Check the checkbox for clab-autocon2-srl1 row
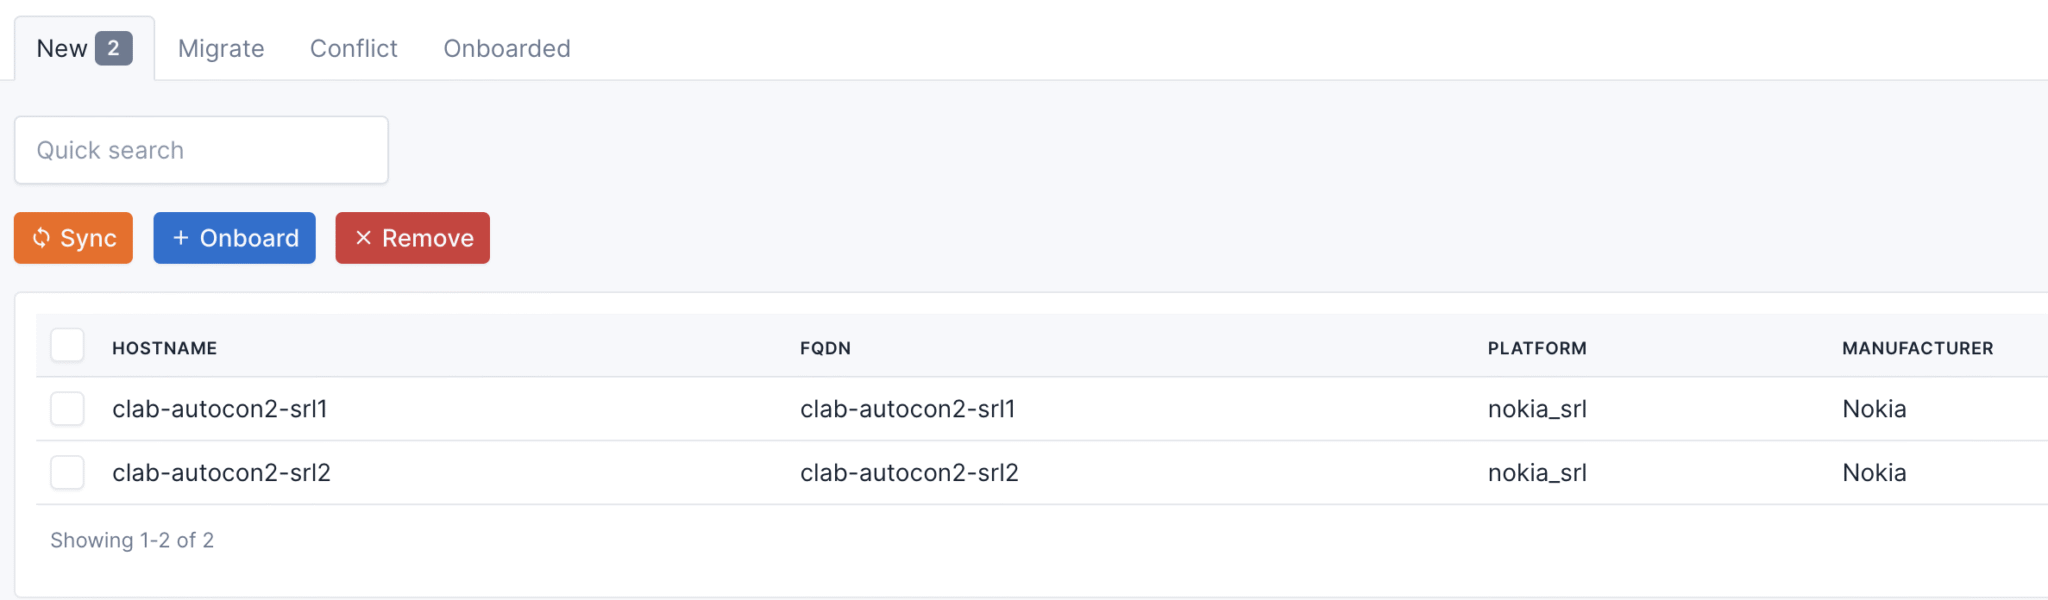This screenshot has height=600, width=2048. coord(67,409)
